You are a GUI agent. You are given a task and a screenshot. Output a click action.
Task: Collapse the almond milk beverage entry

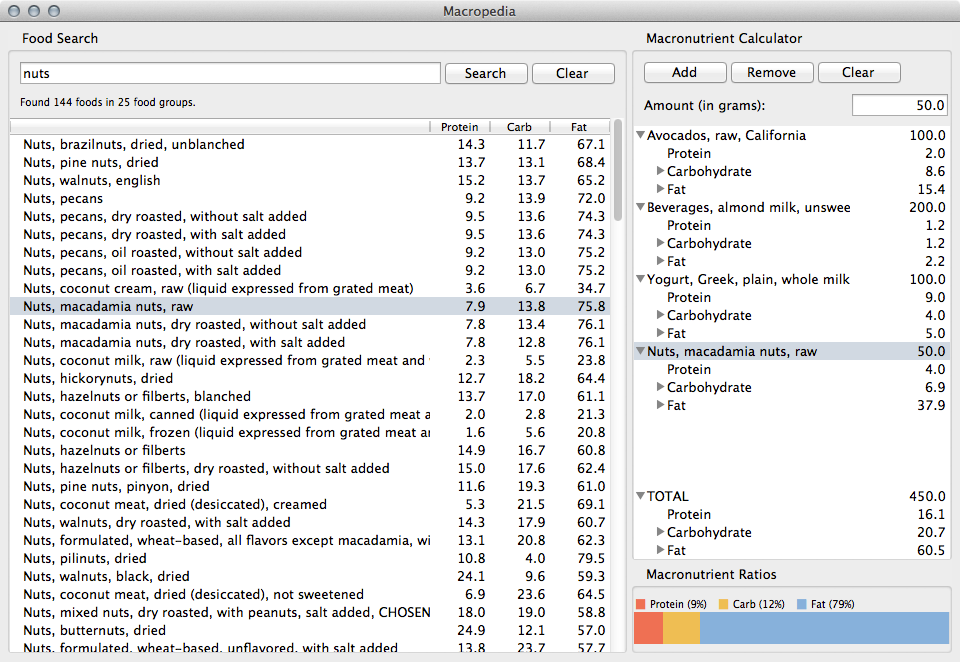[x=640, y=207]
